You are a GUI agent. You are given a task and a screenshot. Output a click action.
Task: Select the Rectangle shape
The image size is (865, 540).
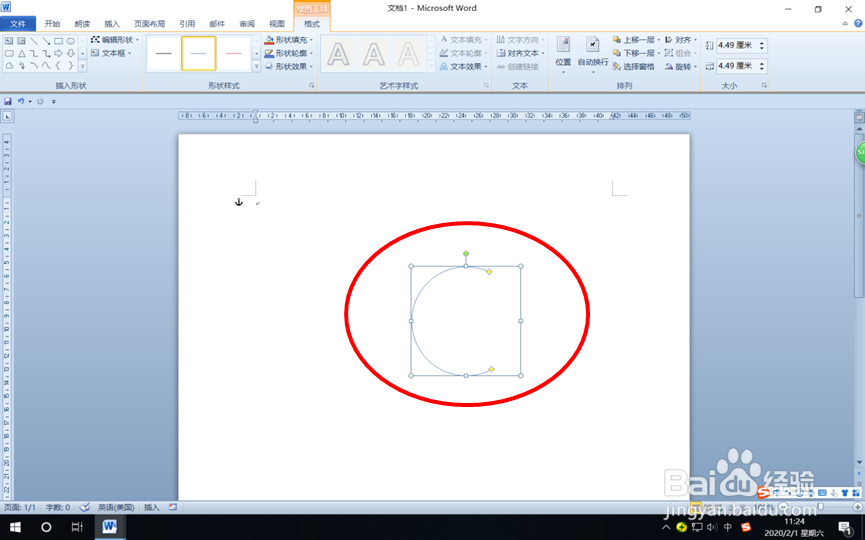[x=58, y=41]
